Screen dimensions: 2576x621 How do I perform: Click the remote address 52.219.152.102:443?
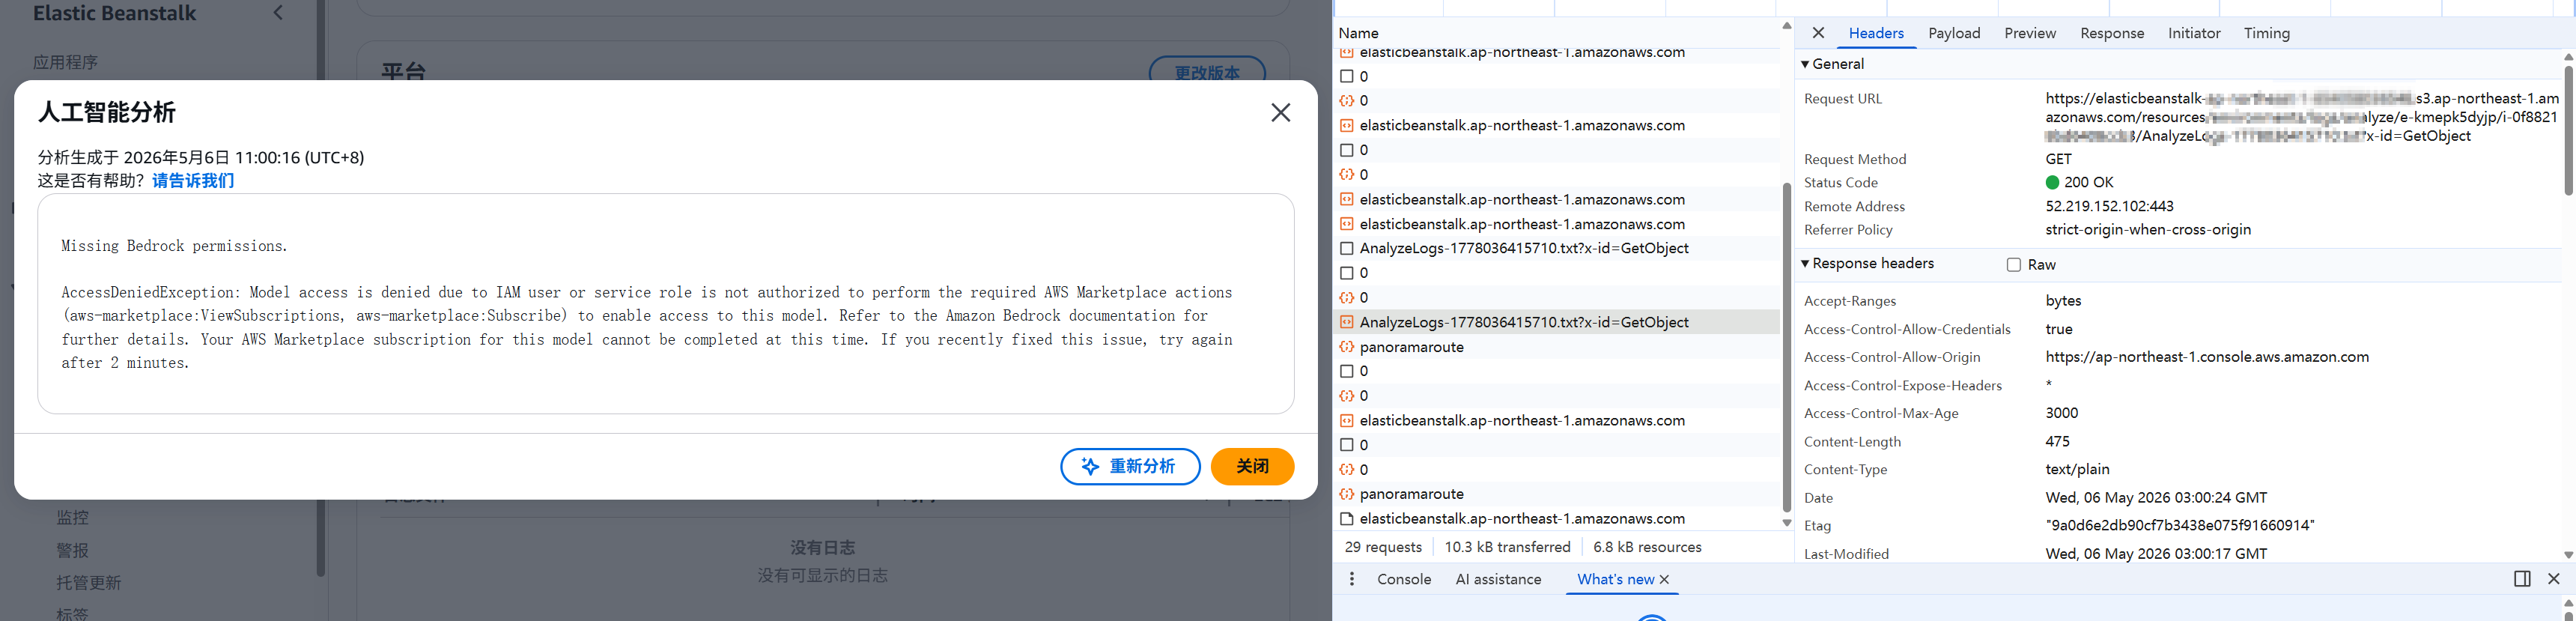click(x=2110, y=207)
